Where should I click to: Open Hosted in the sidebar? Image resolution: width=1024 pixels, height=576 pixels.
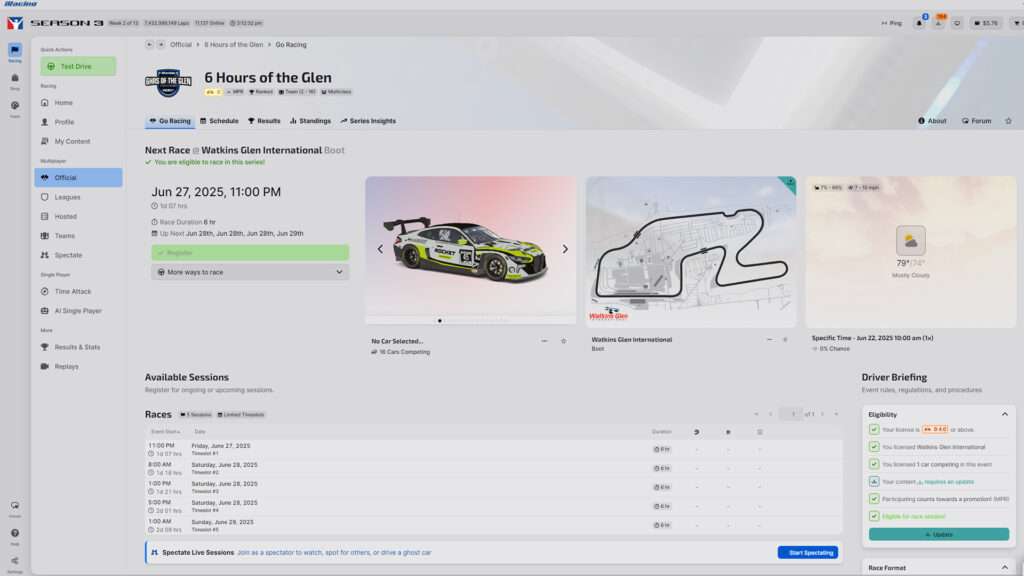click(x=78, y=216)
